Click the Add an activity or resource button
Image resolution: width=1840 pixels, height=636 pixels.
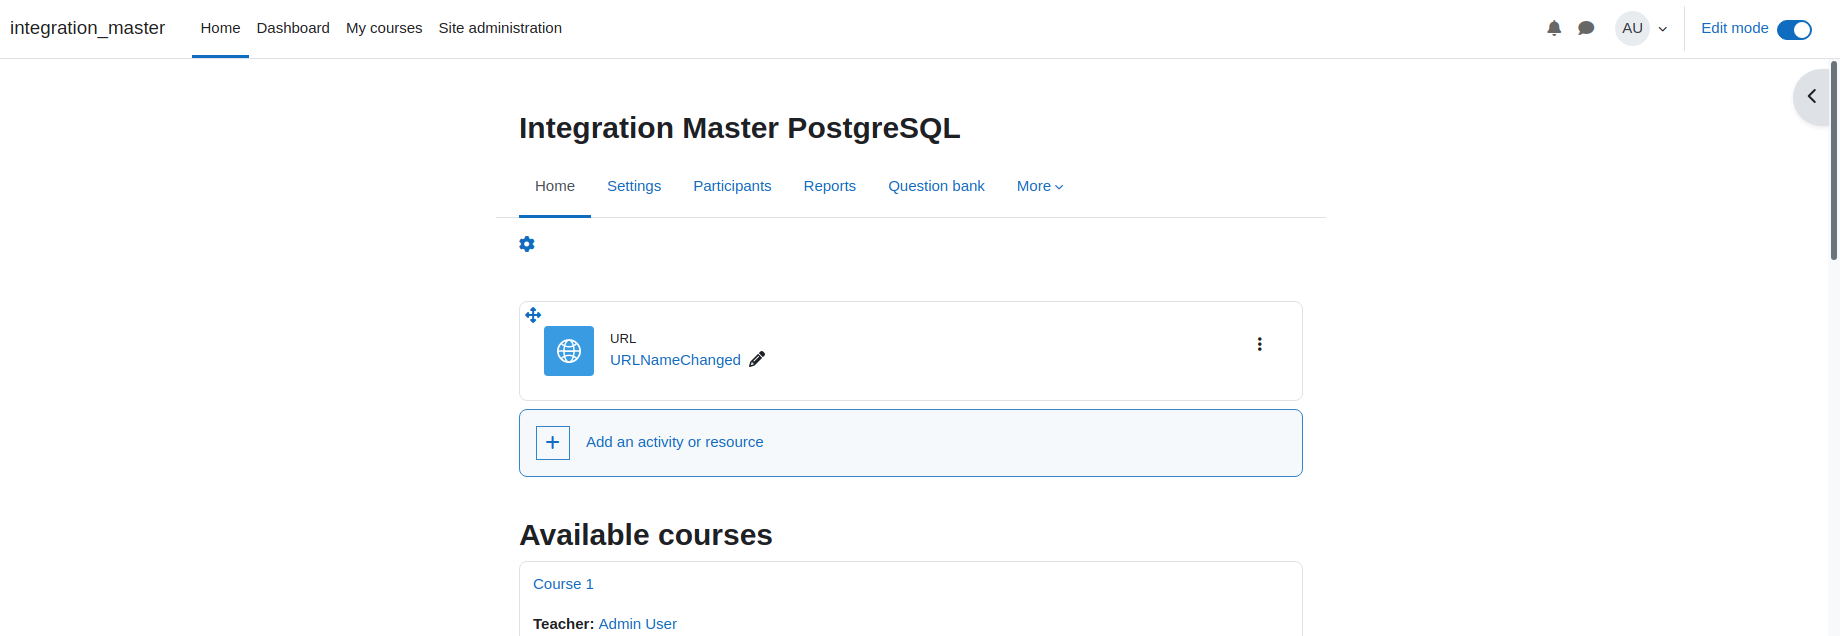pos(910,443)
